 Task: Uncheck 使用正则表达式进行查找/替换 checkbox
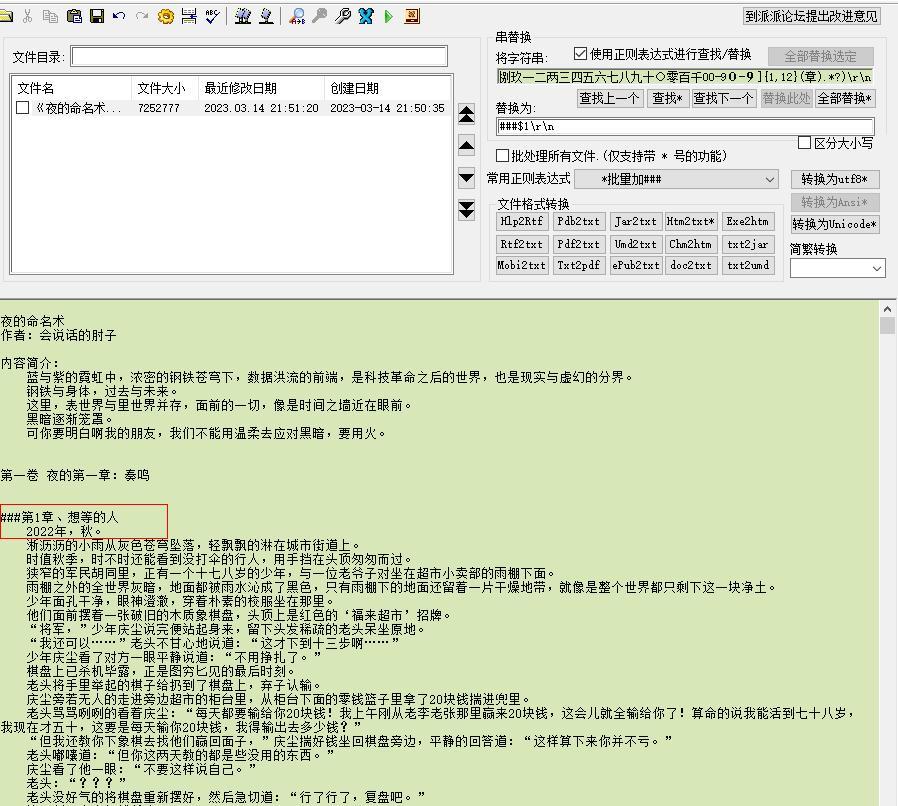pyautogui.click(x=581, y=54)
